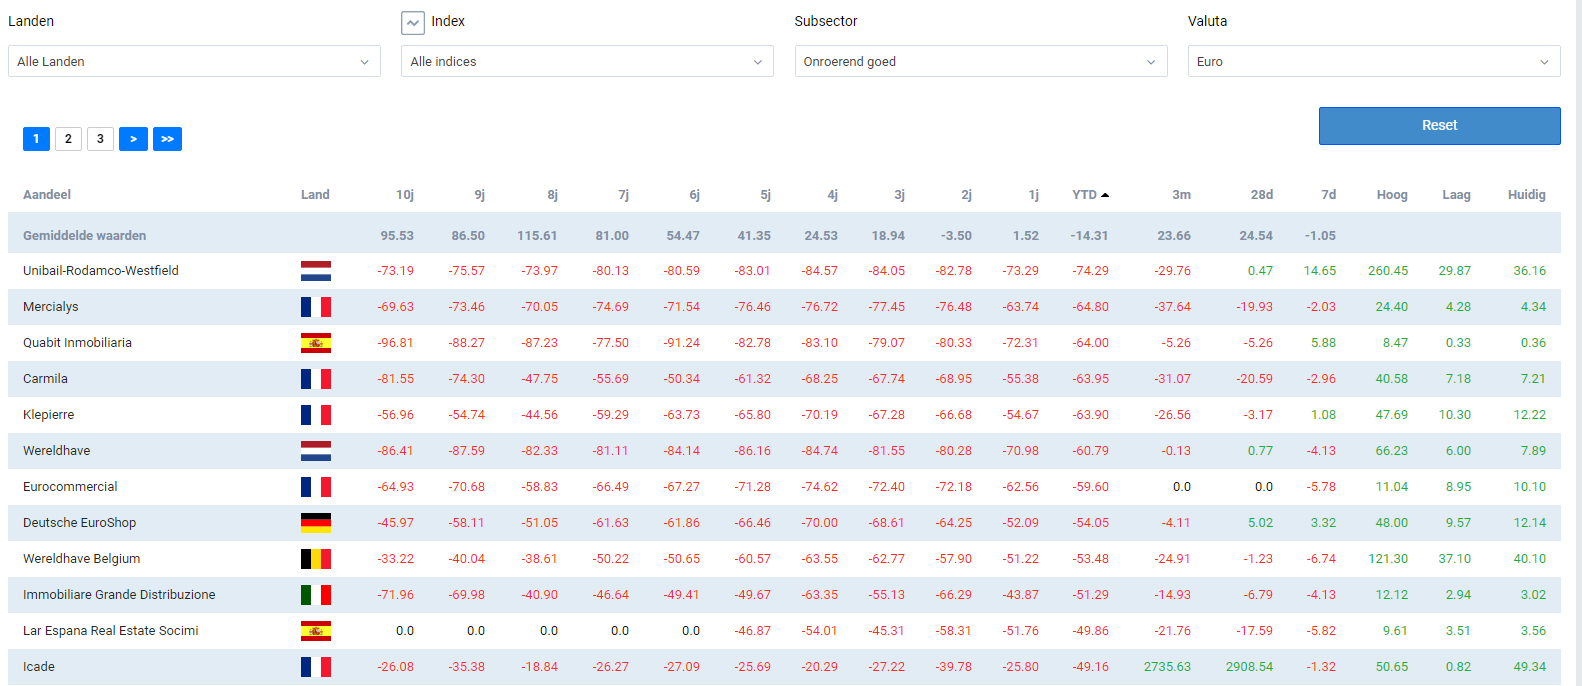Click the Dutch flag in Wereldhave row
Image resolution: width=1582 pixels, height=686 pixels.
[316, 451]
